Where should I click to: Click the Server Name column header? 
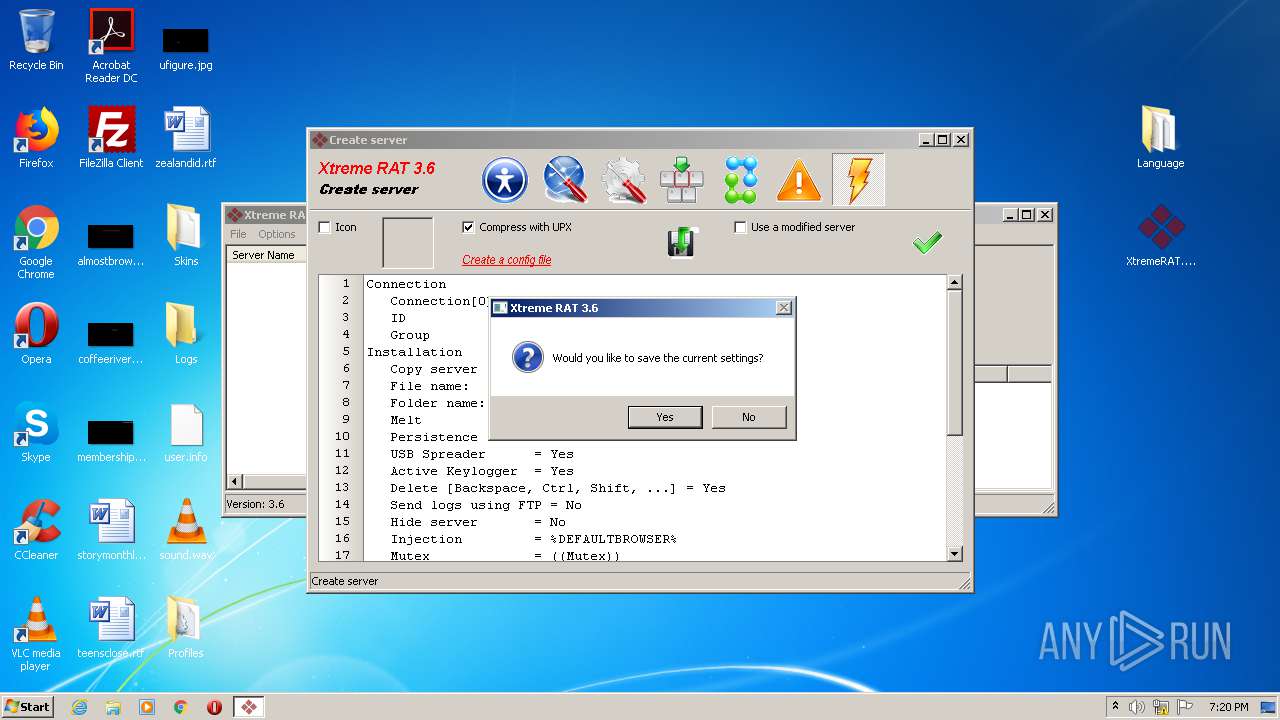tap(263, 255)
